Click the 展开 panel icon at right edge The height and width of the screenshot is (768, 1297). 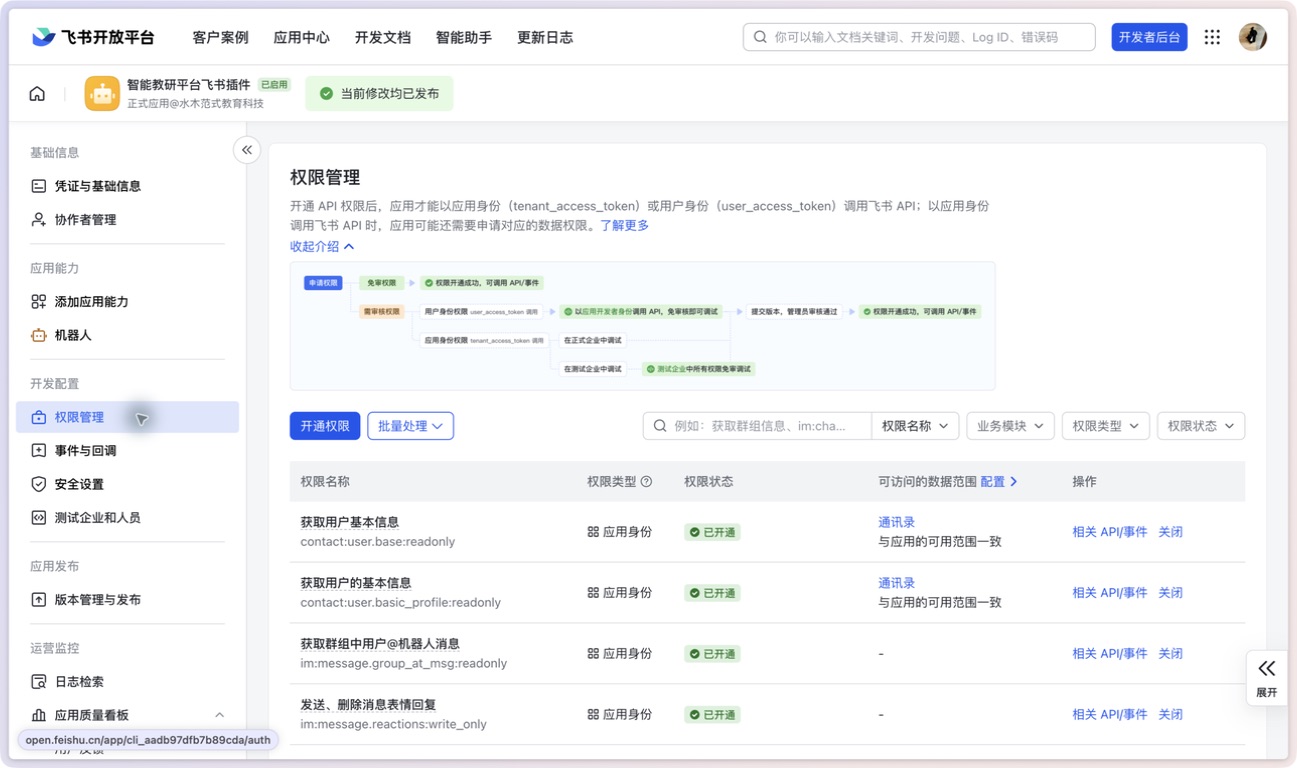point(1266,677)
